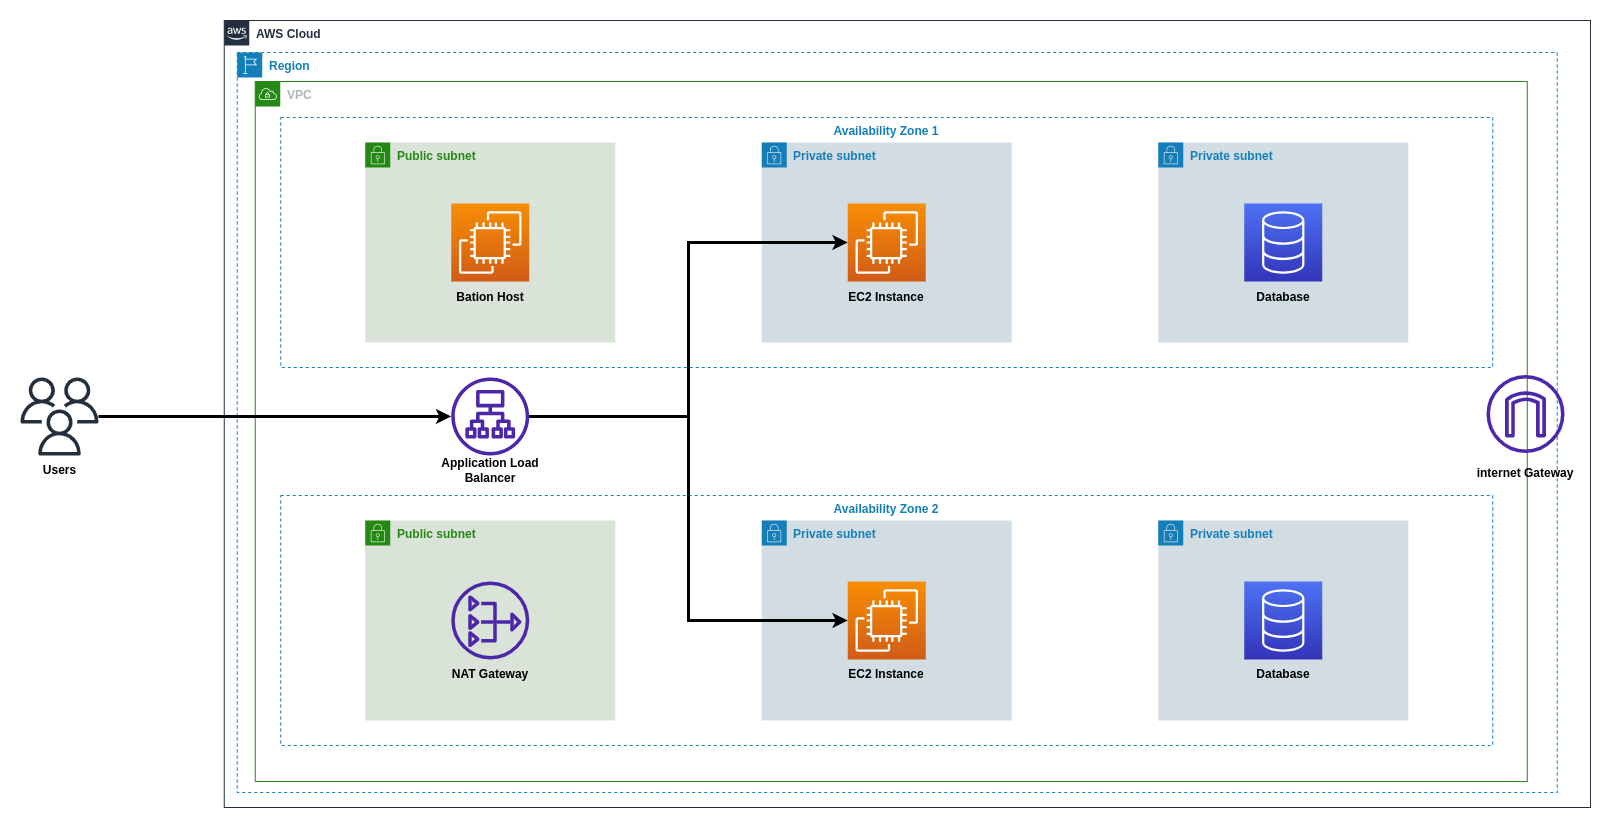This screenshot has width=1611, height=828.
Task: Click the Users icon
Action: pyautogui.click(x=59, y=416)
